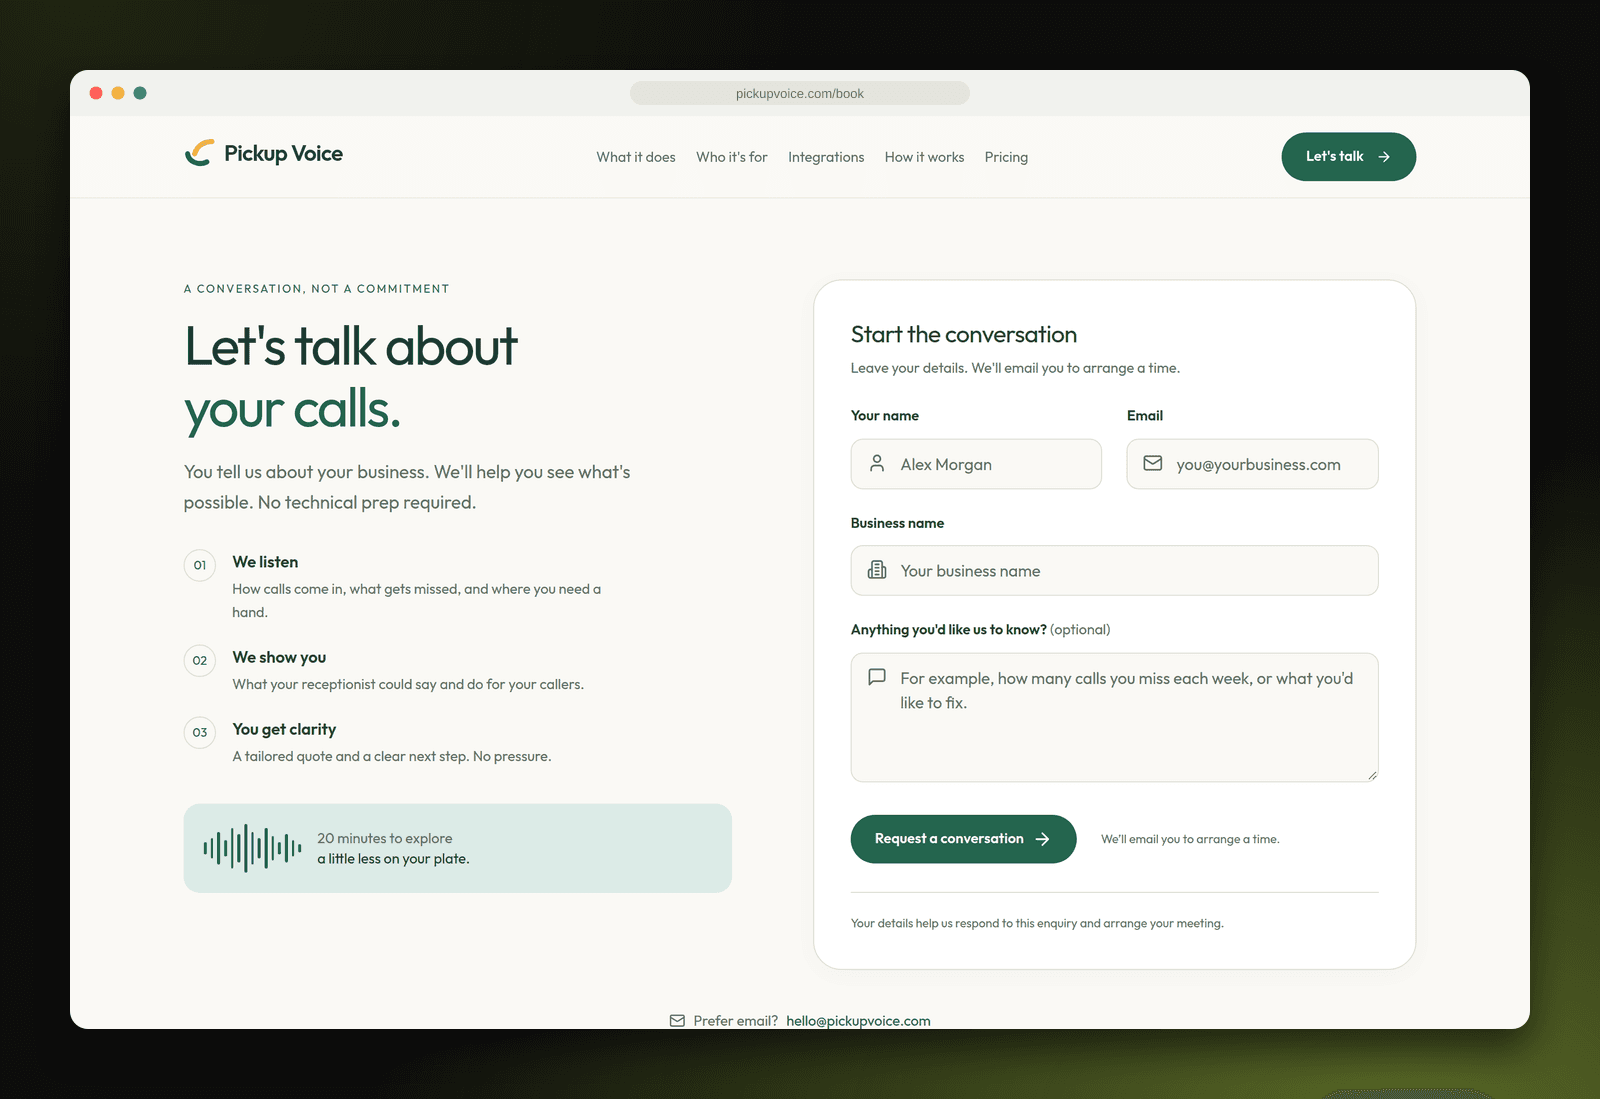Click the A conversation, not a commitment tagline
This screenshot has width=1600, height=1099.
317,289
